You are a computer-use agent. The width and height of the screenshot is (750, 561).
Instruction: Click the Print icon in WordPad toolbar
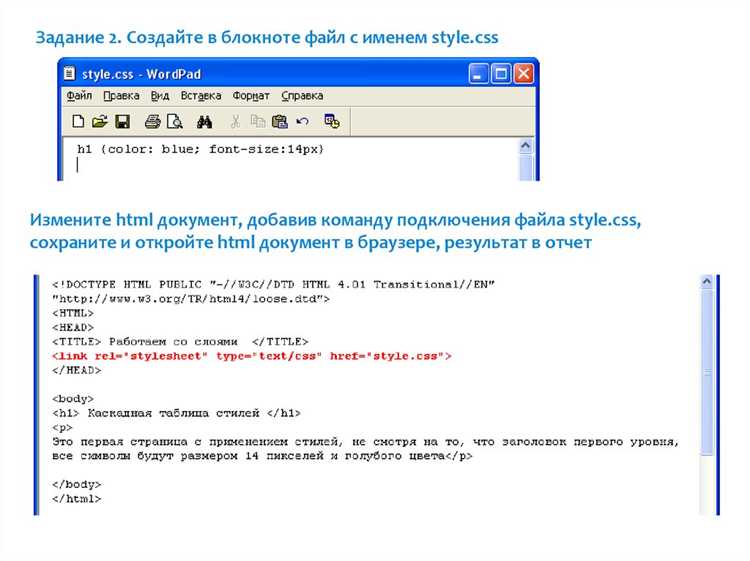click(153, 121)
